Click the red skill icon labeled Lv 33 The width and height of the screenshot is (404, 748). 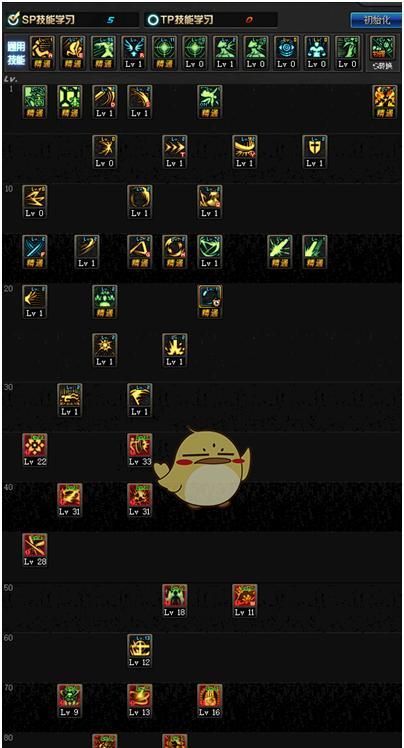click(140, 445)
